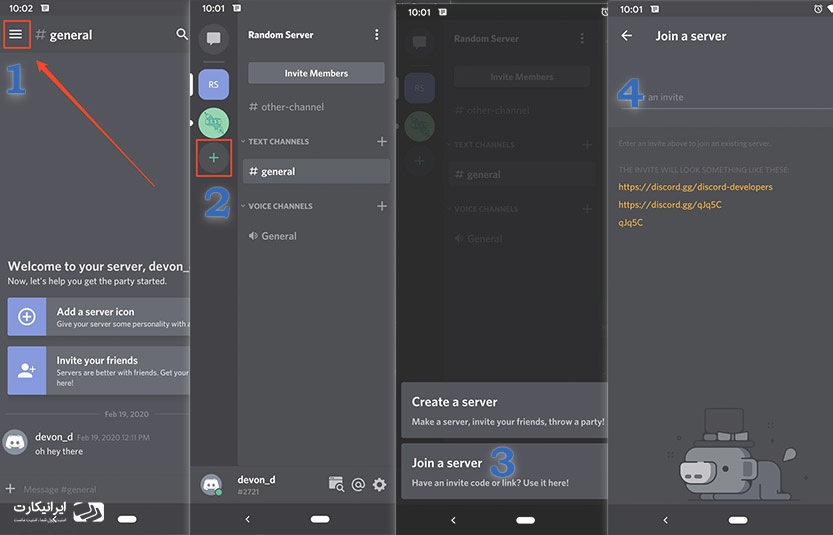Tap home pill on second screen navigation bar
The width and height of the screenshot is (833, 535).
320,519
